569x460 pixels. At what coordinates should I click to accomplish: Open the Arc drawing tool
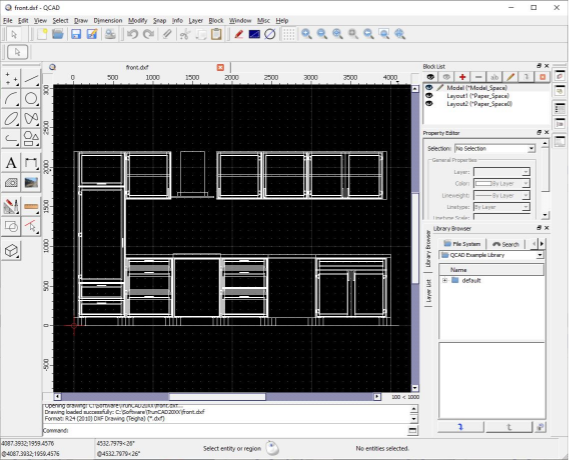(x=11, y=98)
